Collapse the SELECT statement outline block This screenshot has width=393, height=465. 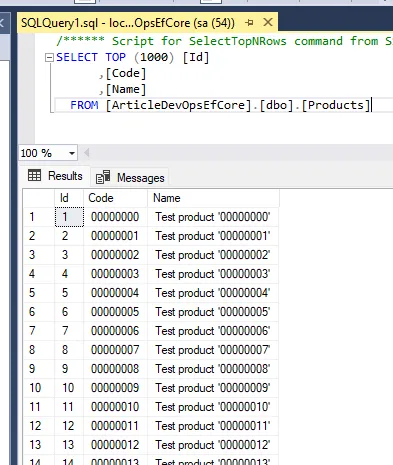tap(49, 58)
